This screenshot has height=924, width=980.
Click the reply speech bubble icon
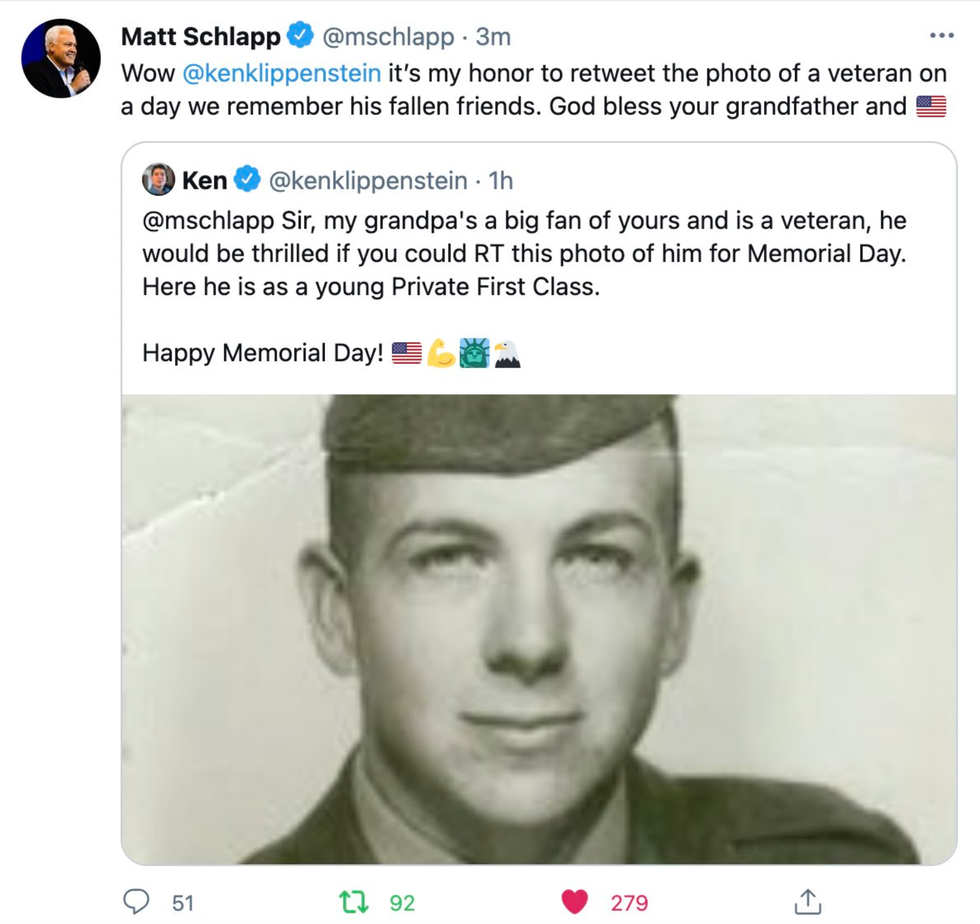click(137, 902)
